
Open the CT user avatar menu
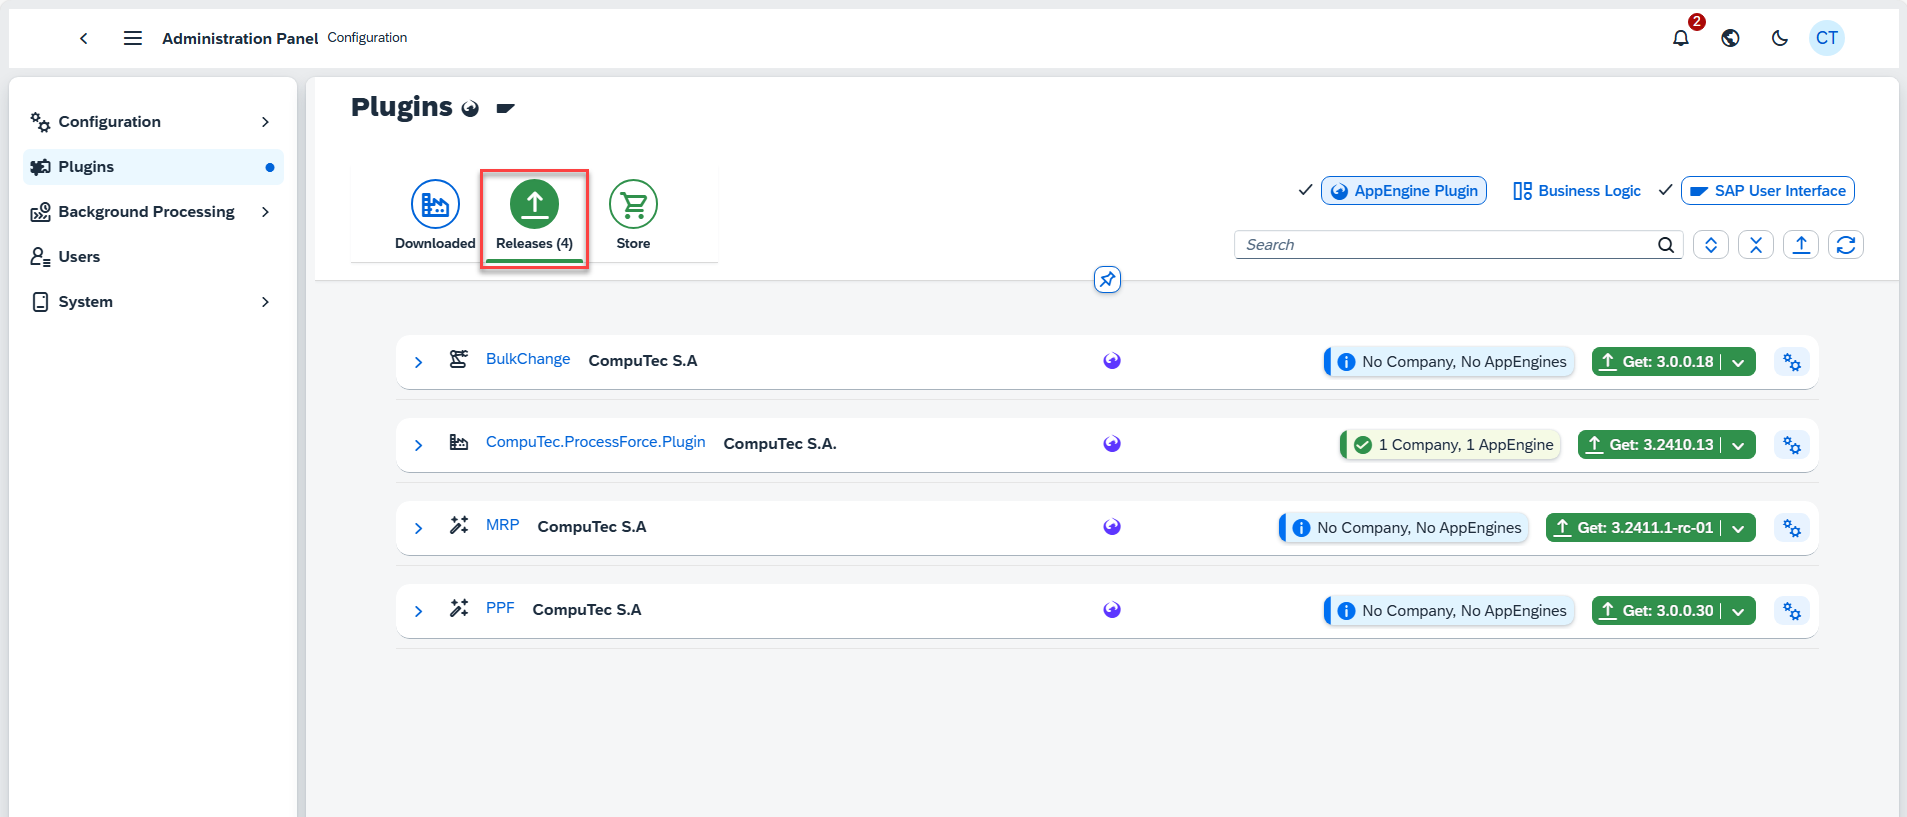[x=1826, y=38]
